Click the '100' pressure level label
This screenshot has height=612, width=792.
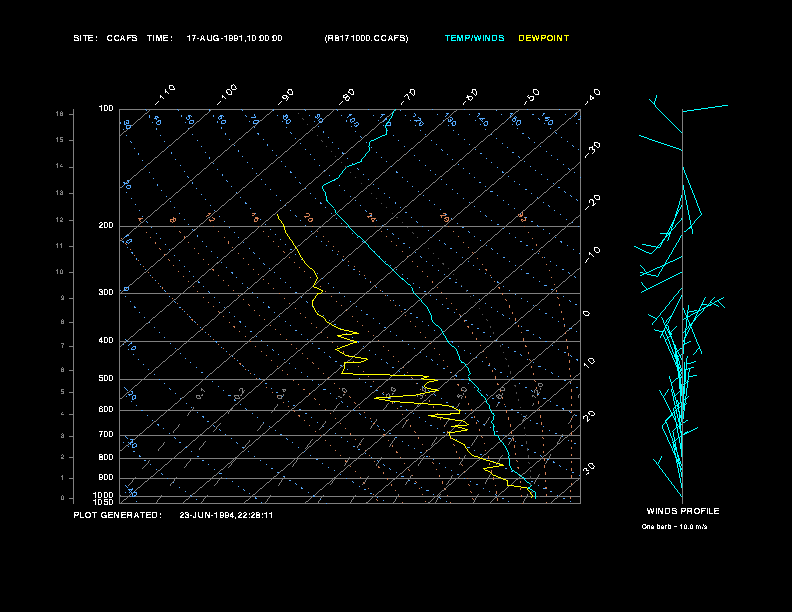106,109
